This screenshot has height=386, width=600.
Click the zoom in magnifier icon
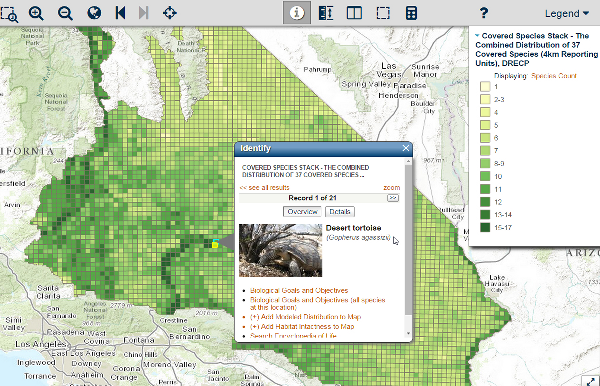(36, 13)
